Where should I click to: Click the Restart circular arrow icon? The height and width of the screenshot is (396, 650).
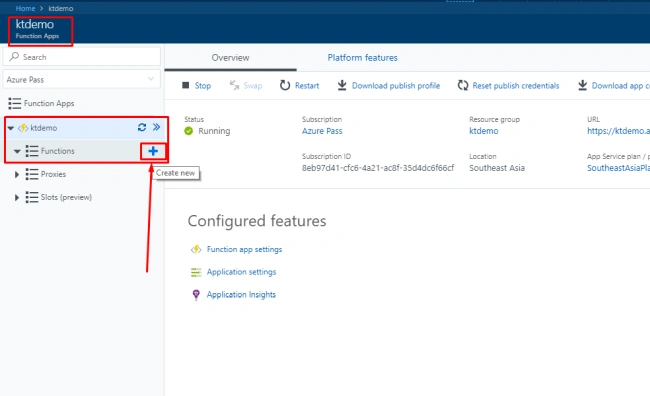(x=285, y=85)
